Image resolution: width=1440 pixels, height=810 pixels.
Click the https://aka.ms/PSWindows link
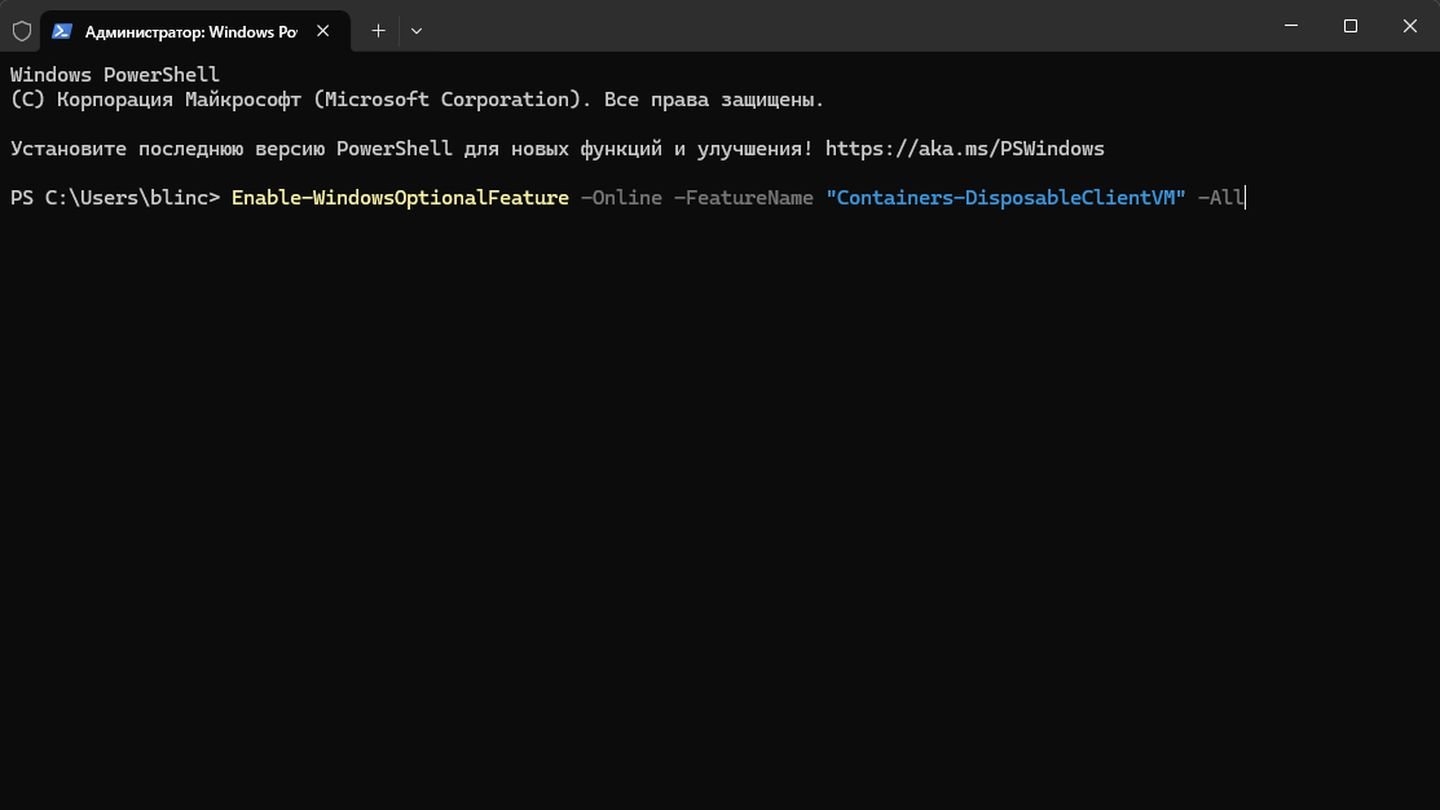pyautogui.click(x=965, y=149)
